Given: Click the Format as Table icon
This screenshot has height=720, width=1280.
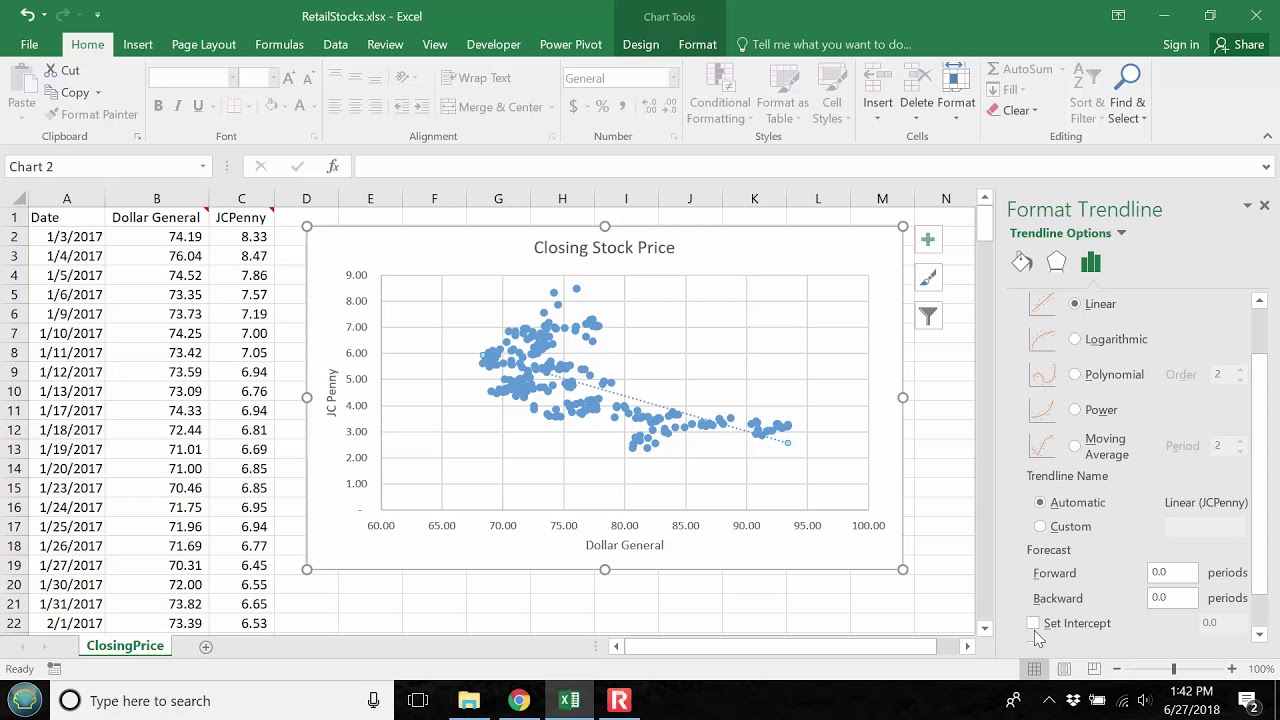Looking at the screenshot, I should pos(782,78).
